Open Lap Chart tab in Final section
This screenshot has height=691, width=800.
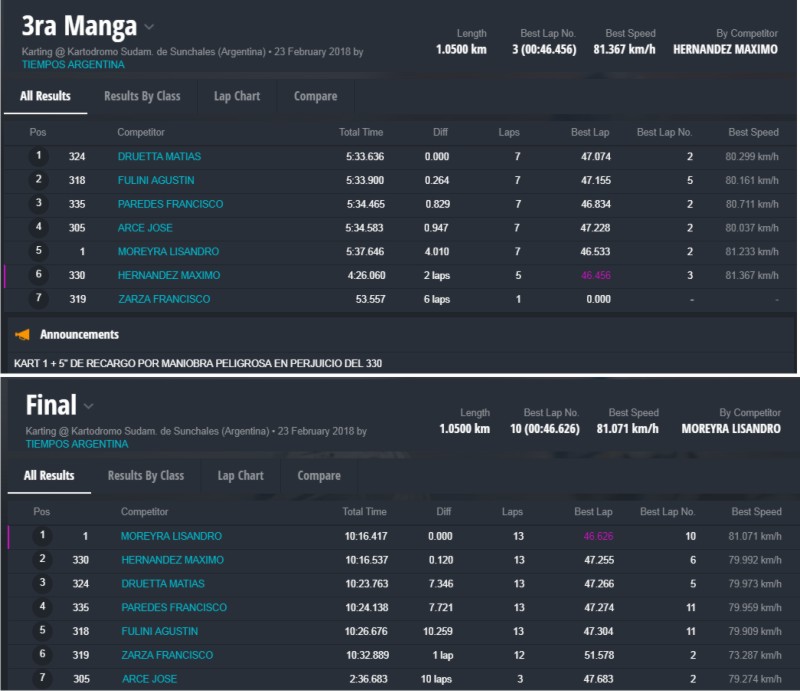(x=240, y=476)
